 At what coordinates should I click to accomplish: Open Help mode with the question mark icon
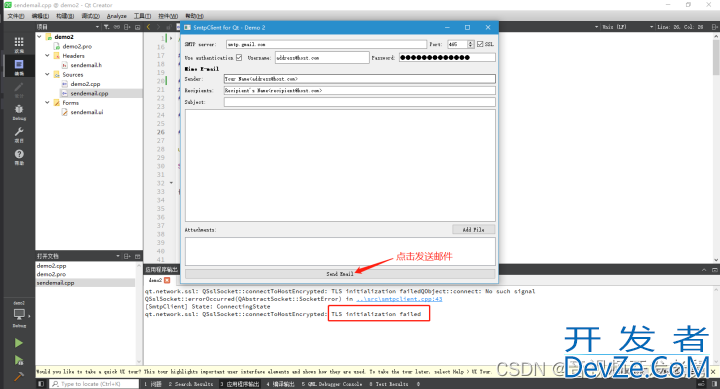pyautogui.click(x=19, y=156)
